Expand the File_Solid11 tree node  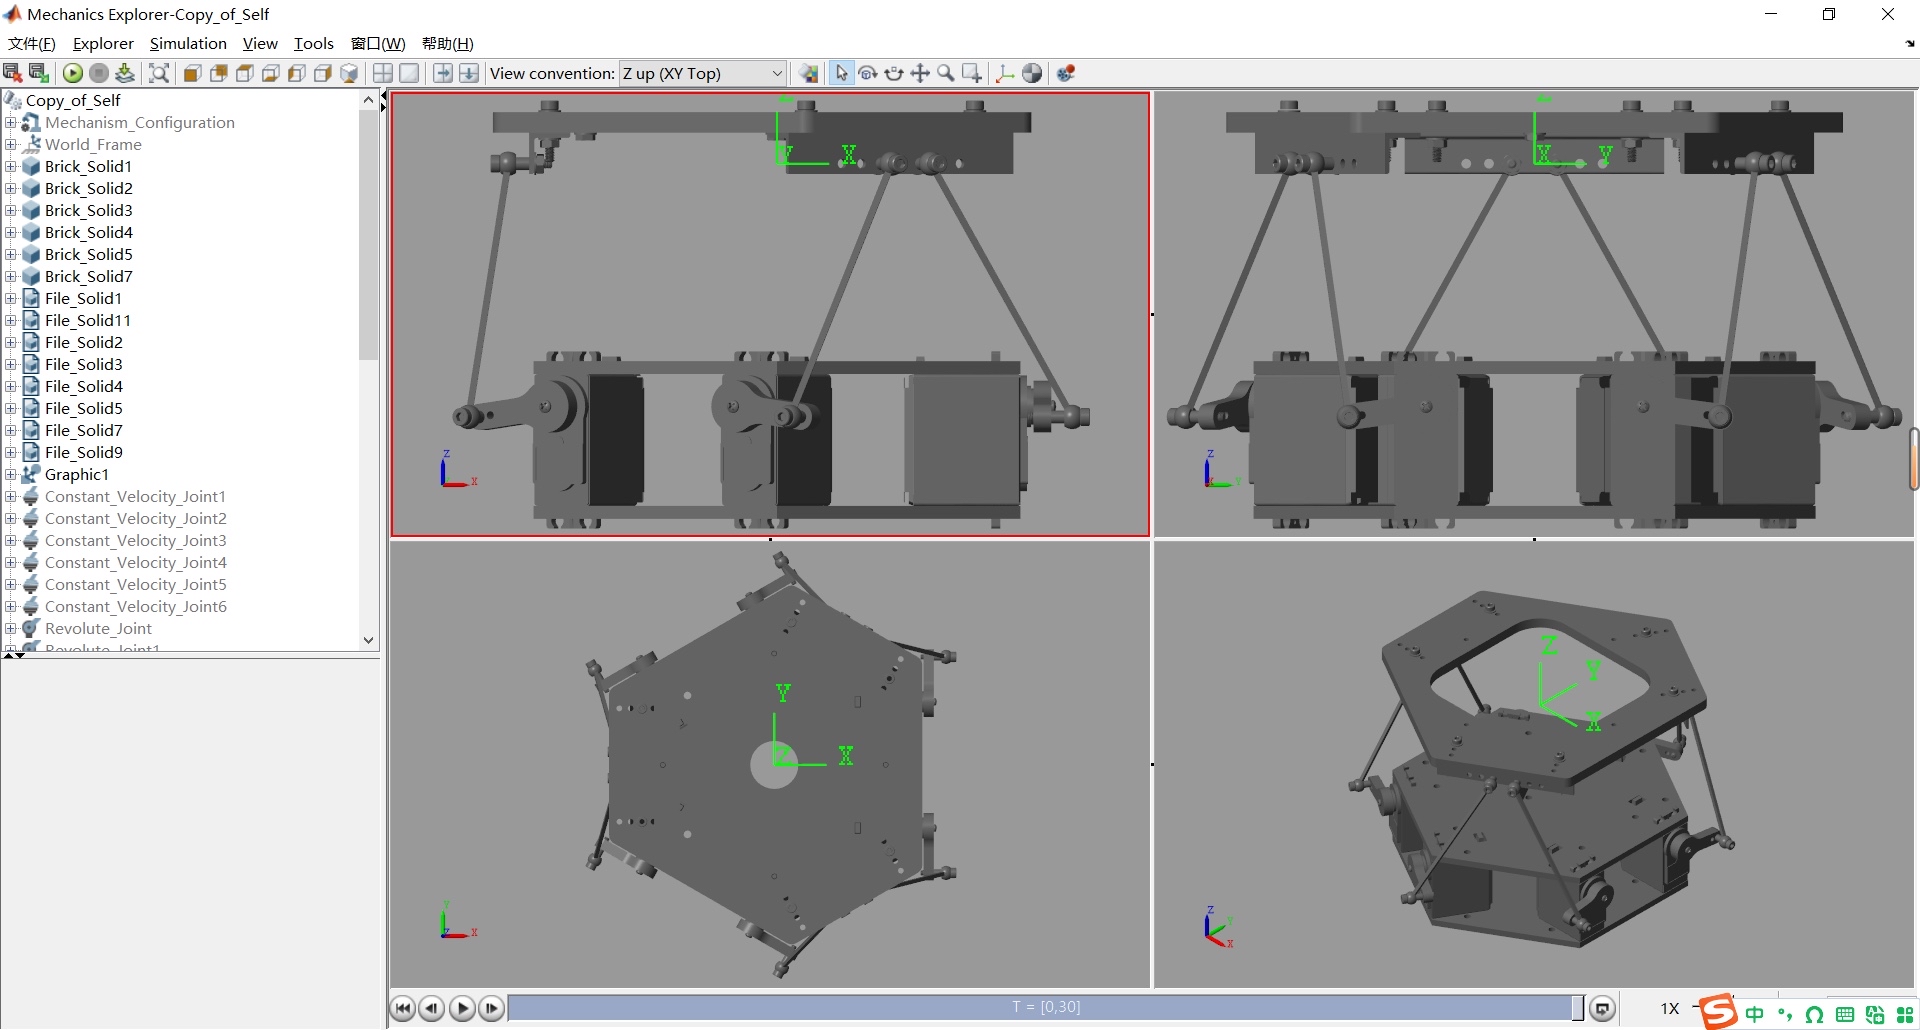[x=11, y=320]
